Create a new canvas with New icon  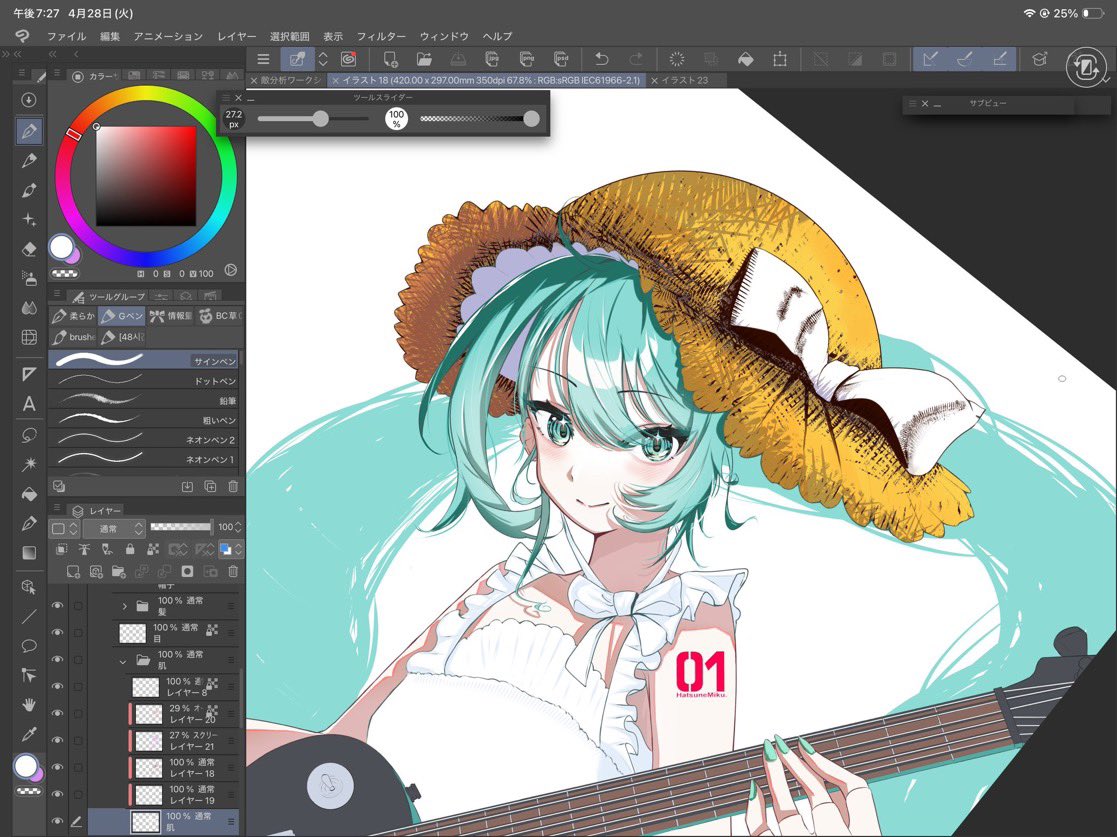coord(390,59)
